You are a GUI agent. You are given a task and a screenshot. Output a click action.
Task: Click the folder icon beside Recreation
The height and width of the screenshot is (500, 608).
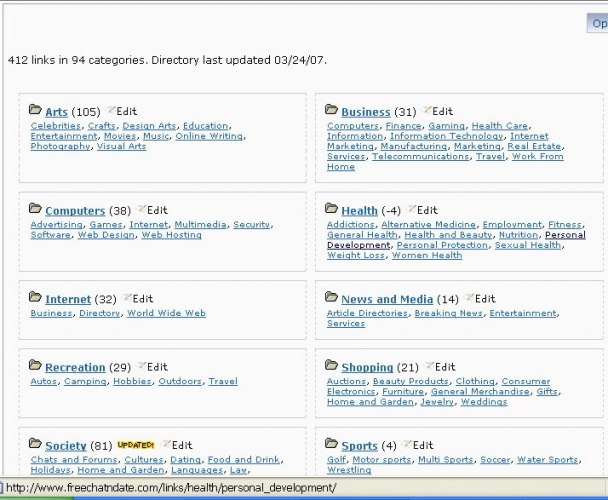(x=35, y=367)
